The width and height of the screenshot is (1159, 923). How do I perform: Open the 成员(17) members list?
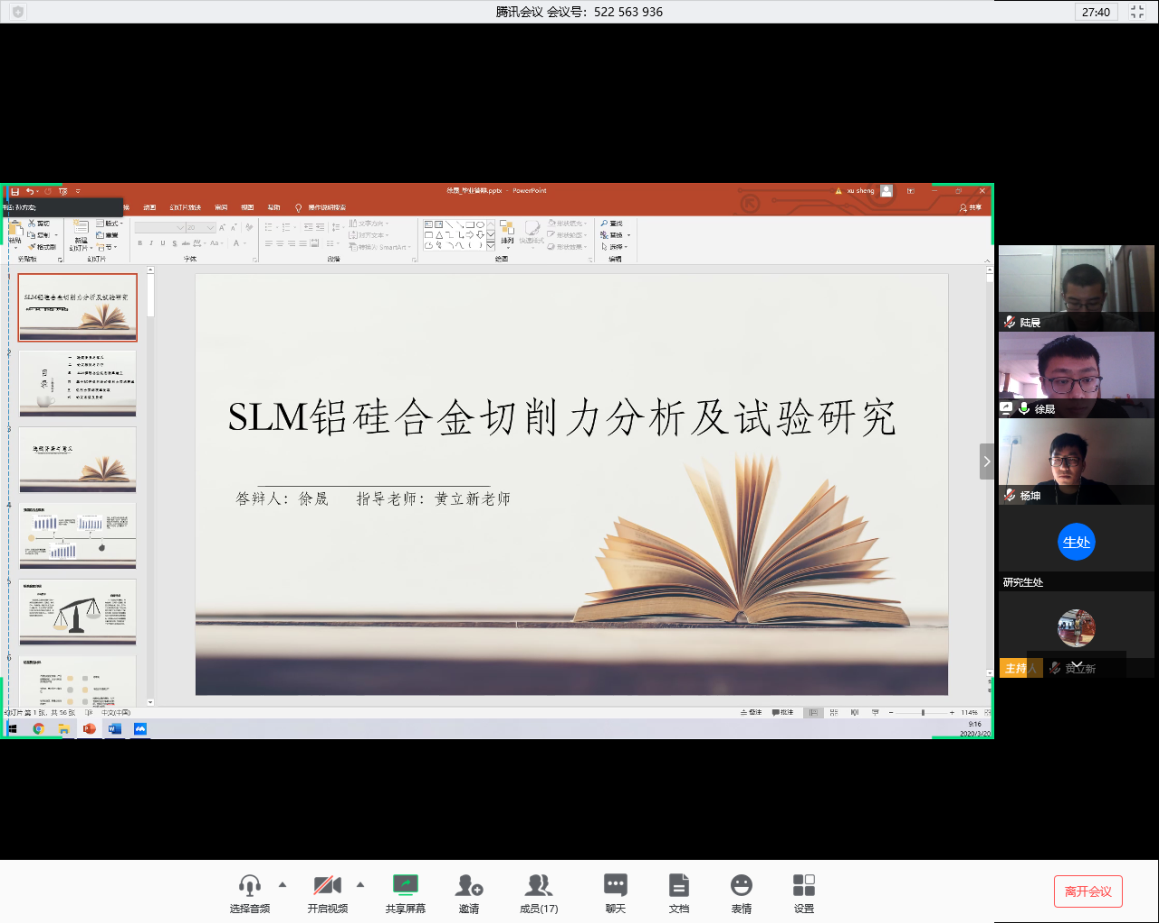(x=538, y=893)
